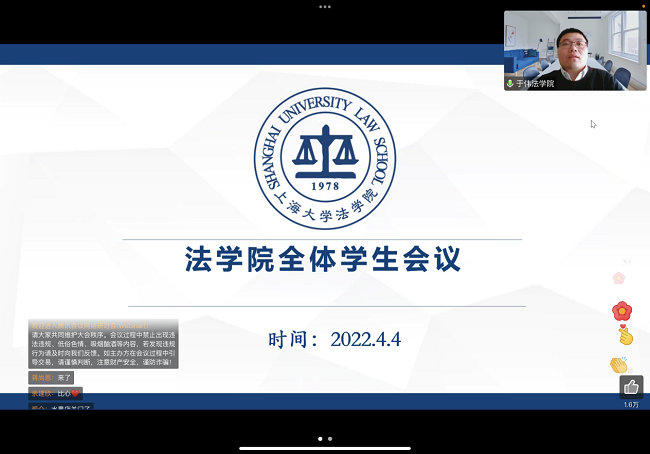Open the webinar welcome notice message
The width and height of the screenshot is (650, 454).
pos(103,344)
